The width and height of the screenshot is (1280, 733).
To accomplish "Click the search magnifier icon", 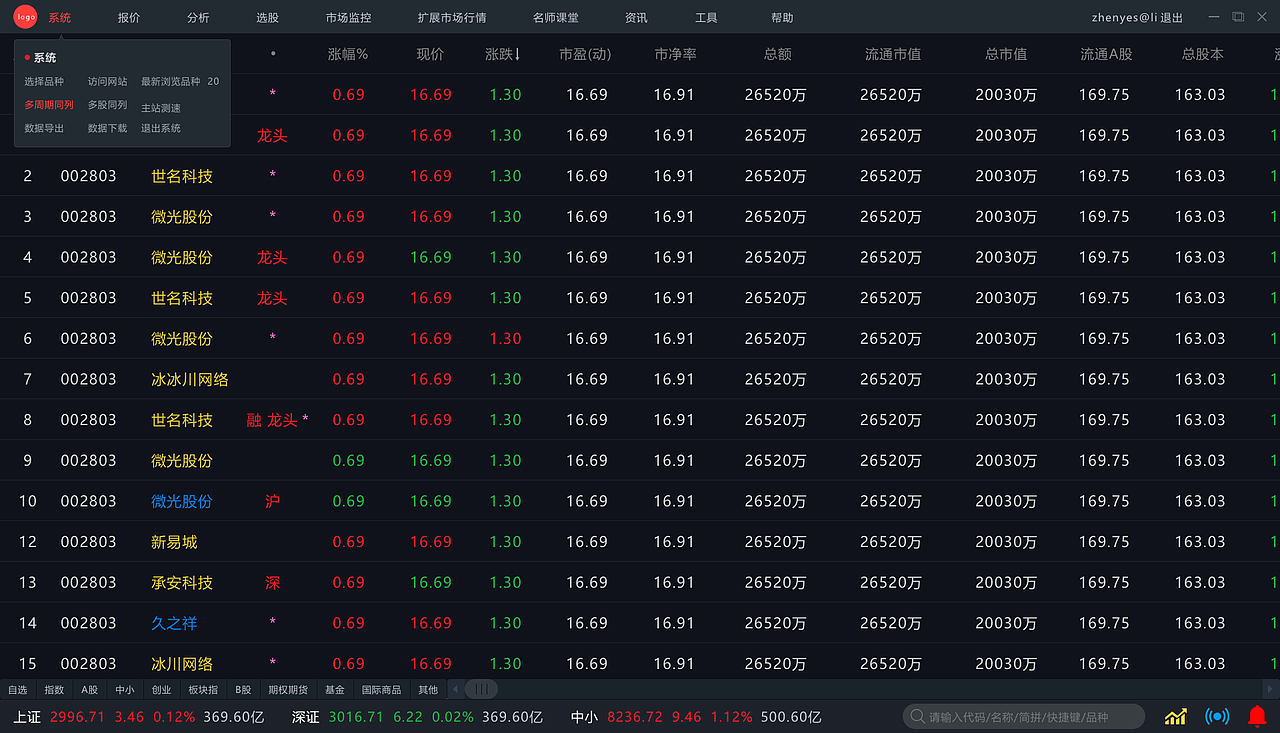I will pyautogui.click(x=916, y=717).
